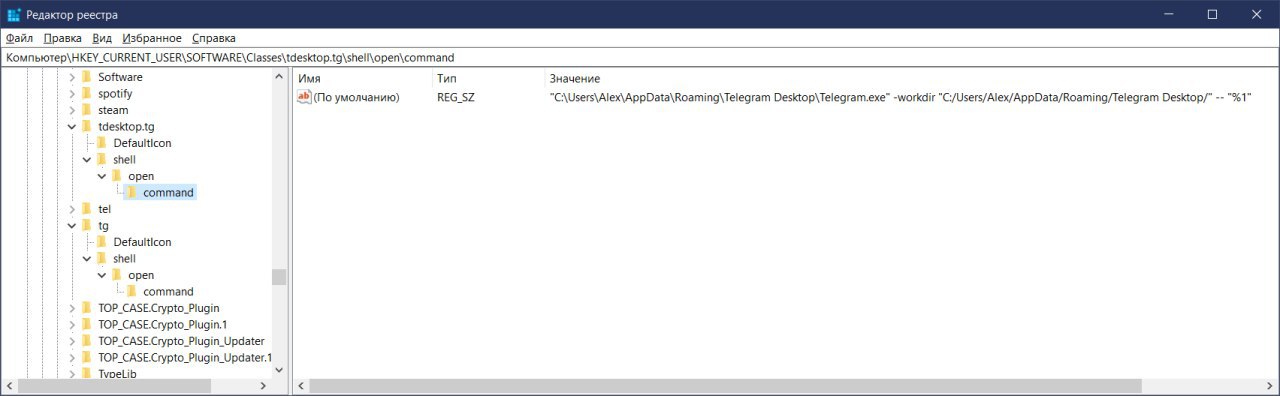Click the string value icon beside (По умолчанию)

[x=305, y=97]
